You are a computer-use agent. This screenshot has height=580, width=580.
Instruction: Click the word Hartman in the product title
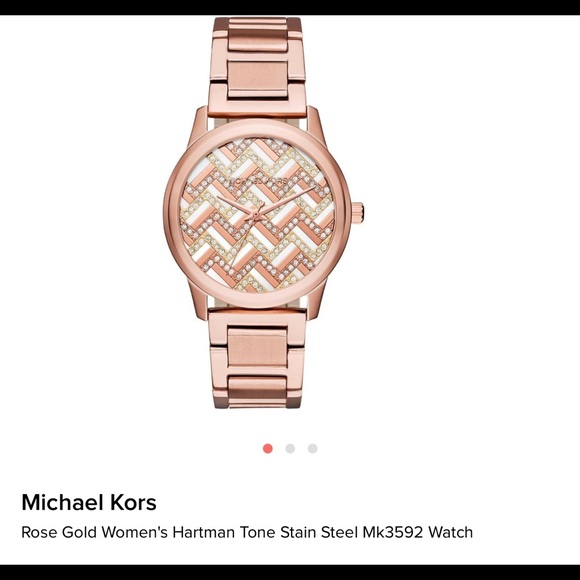point(204,532)
